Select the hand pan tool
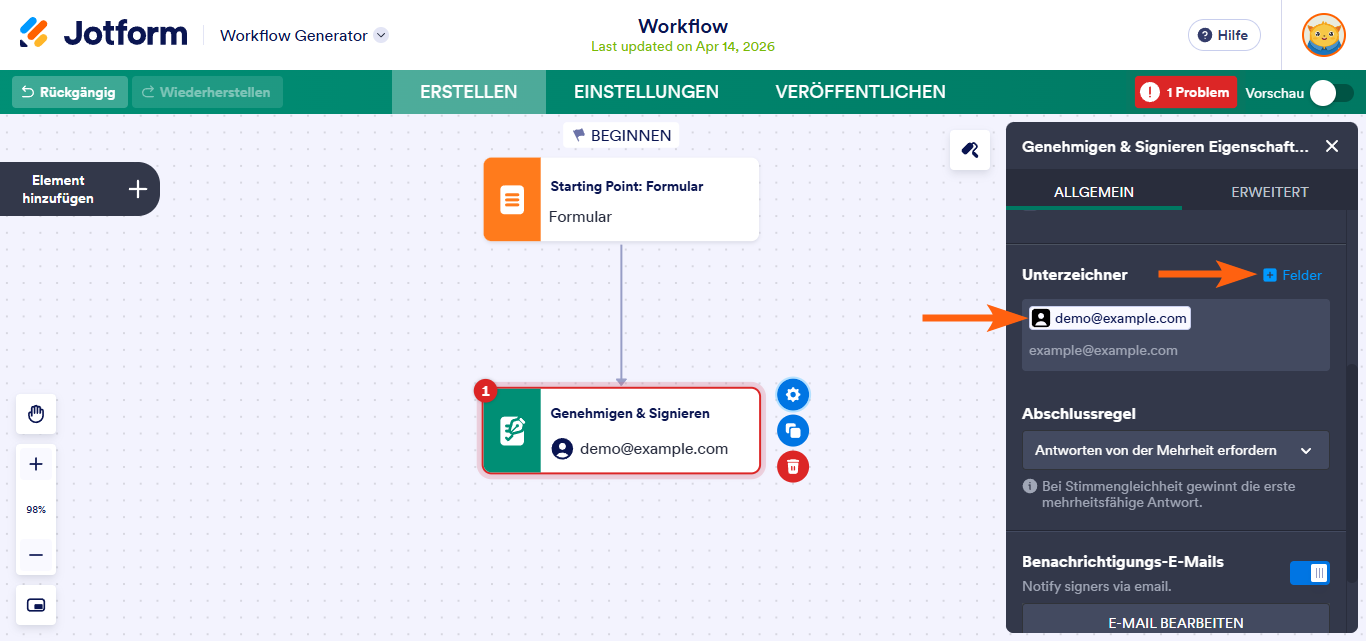 click(x=35, y=413)
